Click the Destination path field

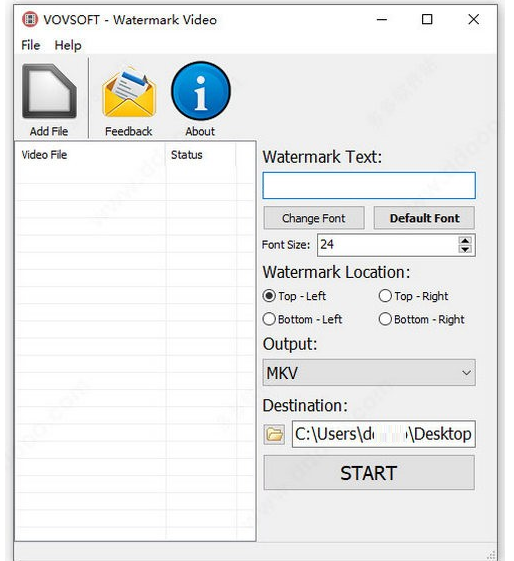click(x=383, y=434)
